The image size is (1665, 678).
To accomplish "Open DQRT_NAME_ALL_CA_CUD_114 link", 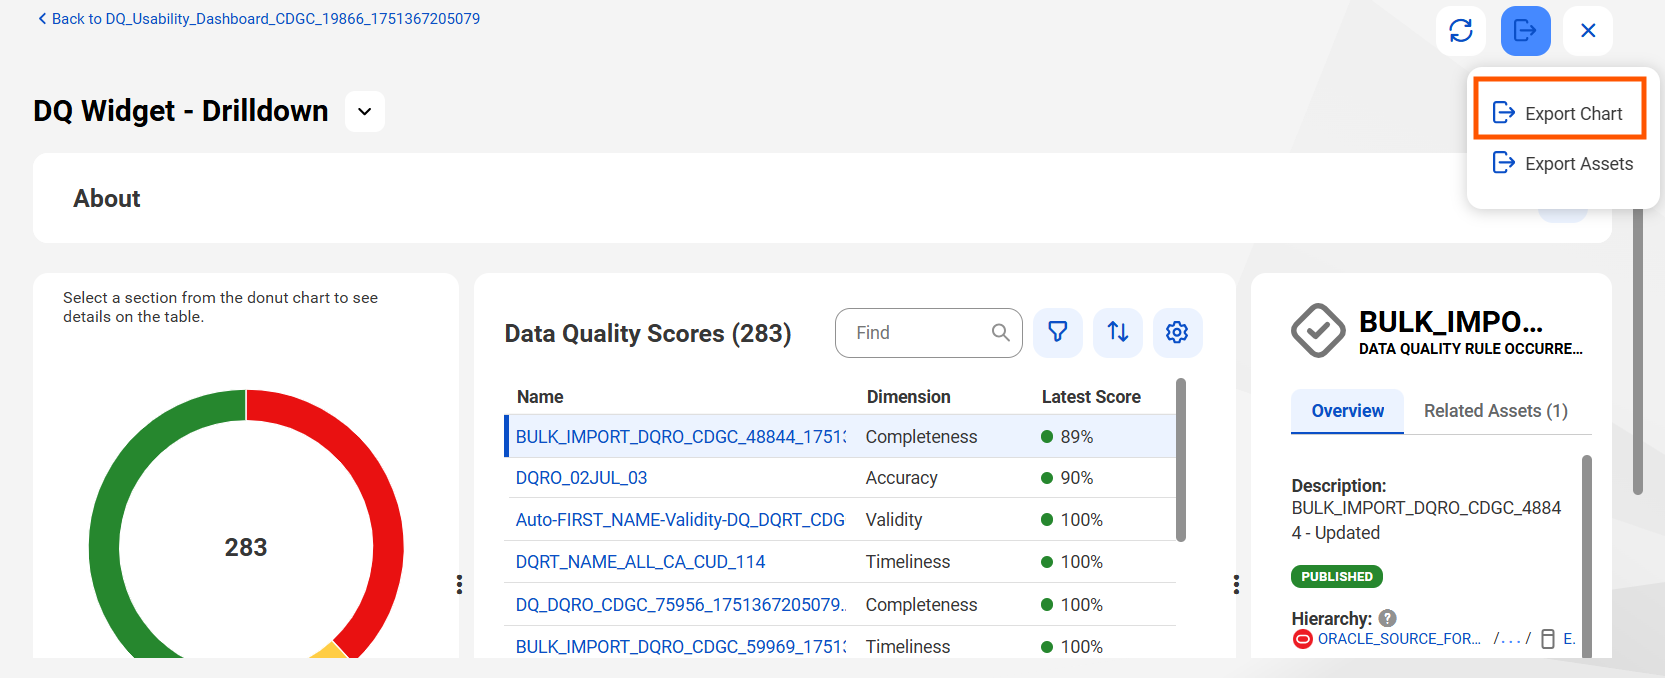I will pyautogui.click(x=640, y=562).
